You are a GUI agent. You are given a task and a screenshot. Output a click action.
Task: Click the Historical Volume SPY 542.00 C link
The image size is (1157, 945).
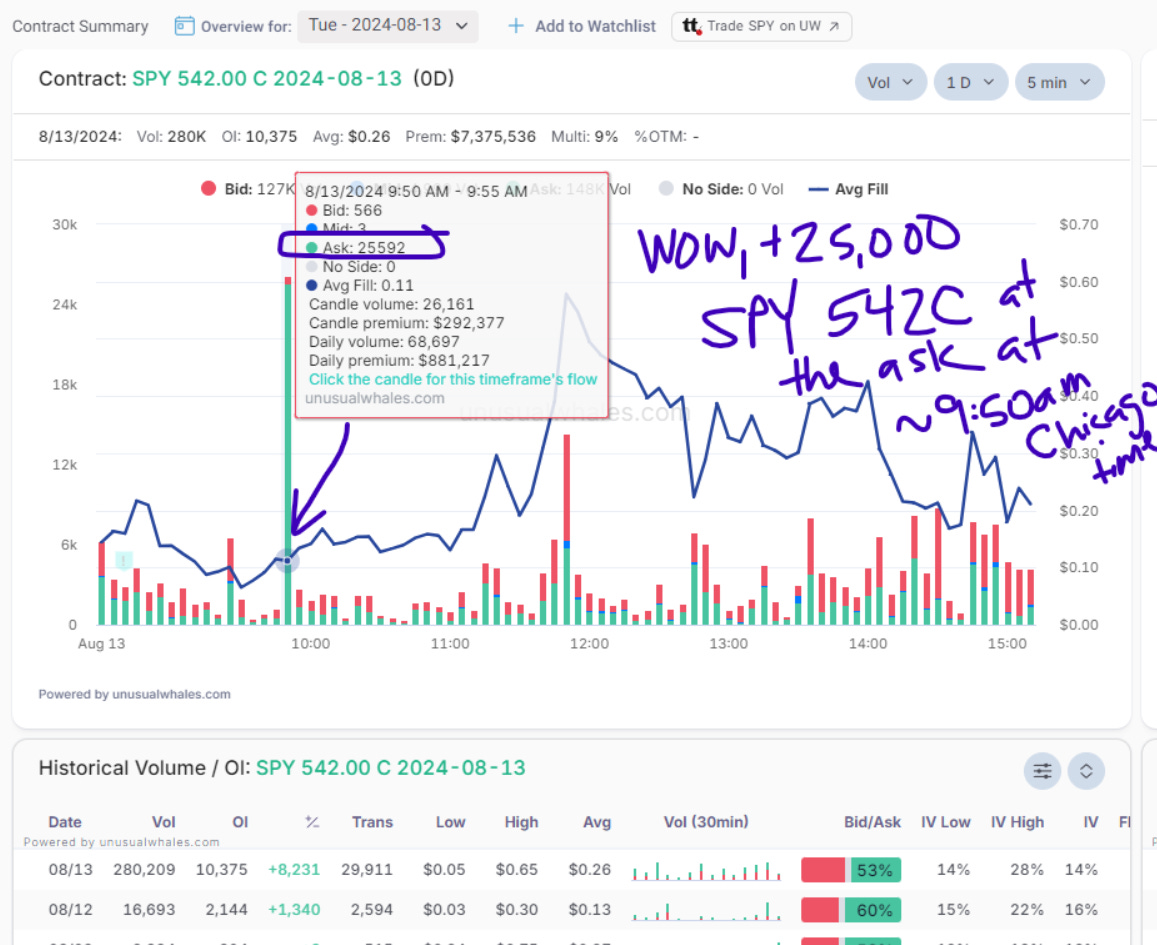[390, 768]
